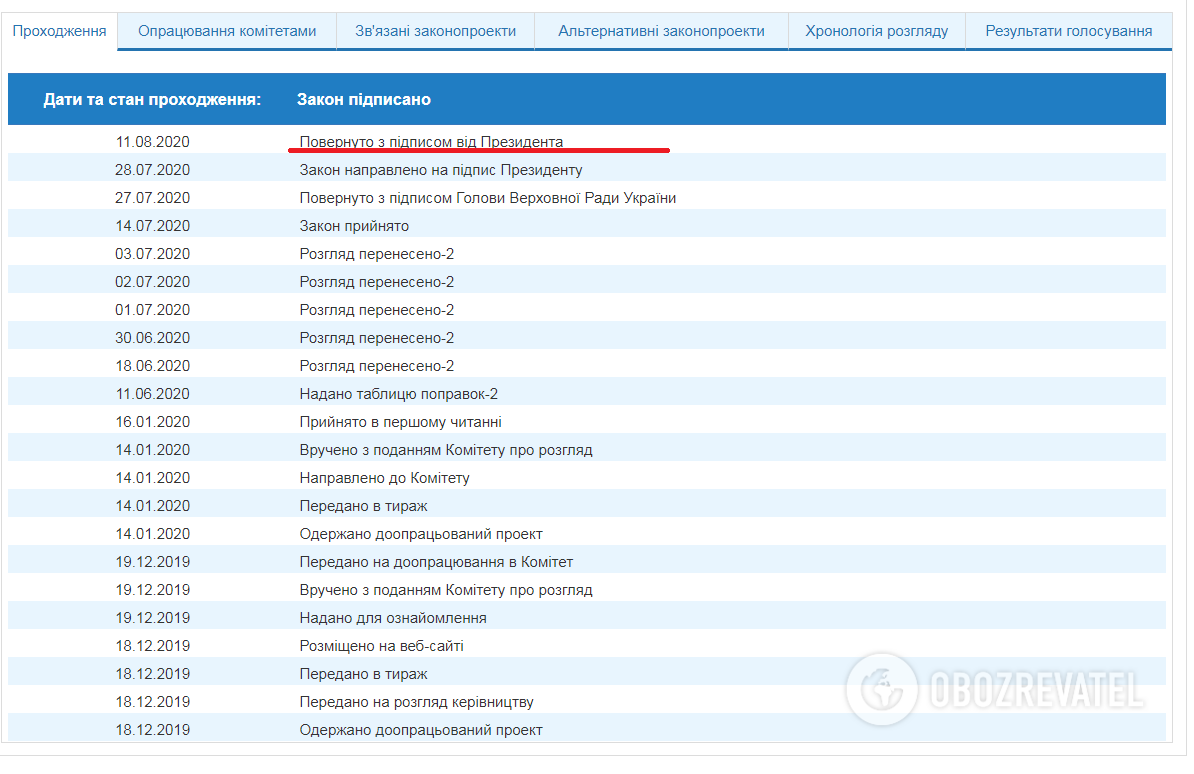Open the Хронологія розгляду tab
The width and height of the screenshot is (1194, 774).
click(876, 31)
